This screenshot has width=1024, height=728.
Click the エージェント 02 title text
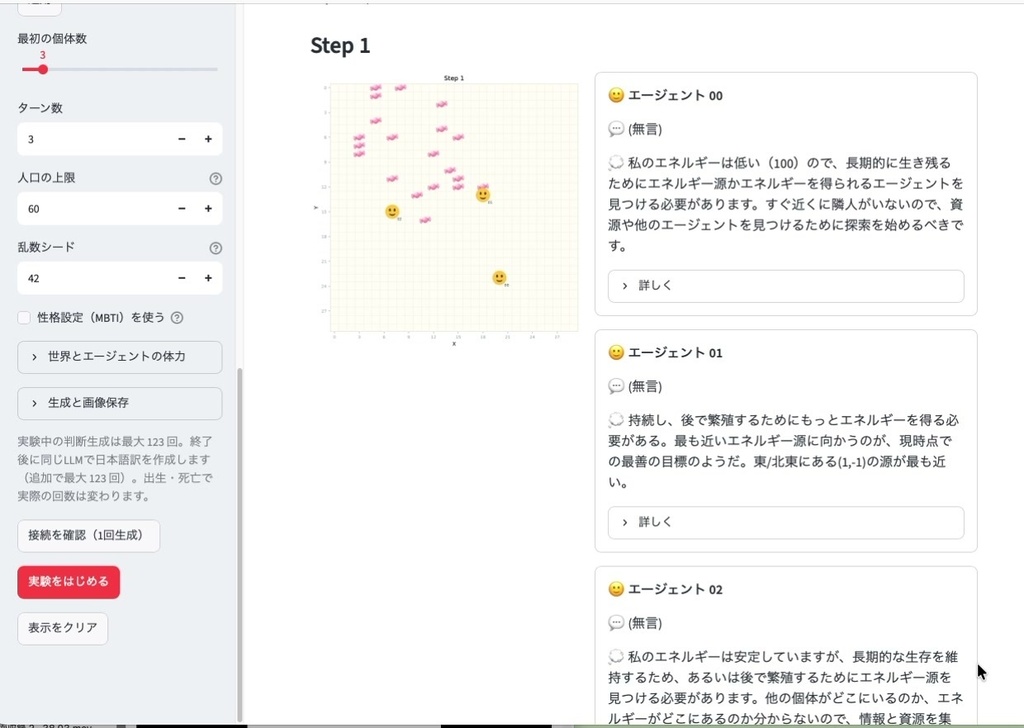click(x=675, y=589)
